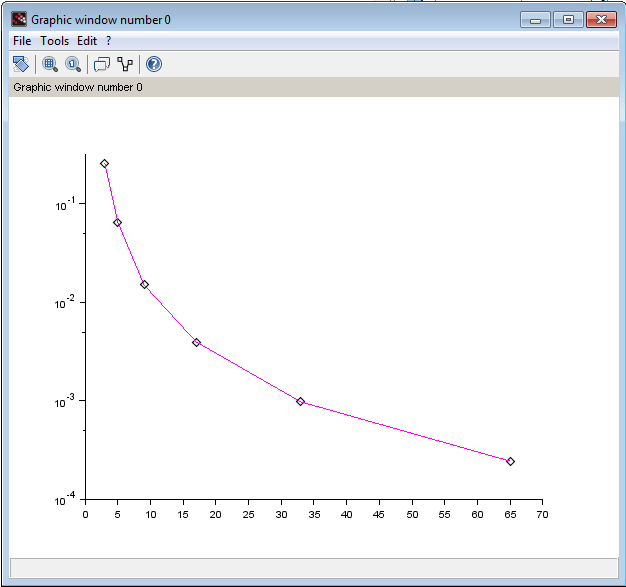
Task: Click the x-axis tick label 50
Action: 412,514
